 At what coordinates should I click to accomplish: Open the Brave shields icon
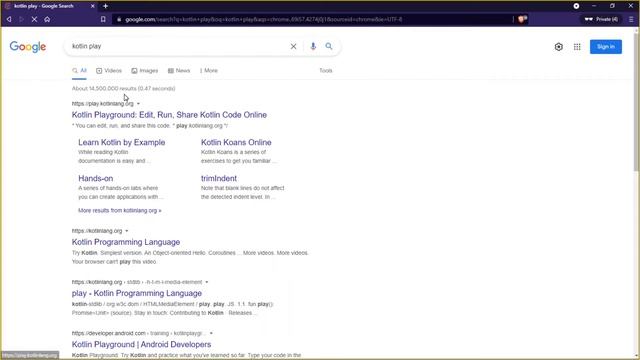(x=522, y=19)
